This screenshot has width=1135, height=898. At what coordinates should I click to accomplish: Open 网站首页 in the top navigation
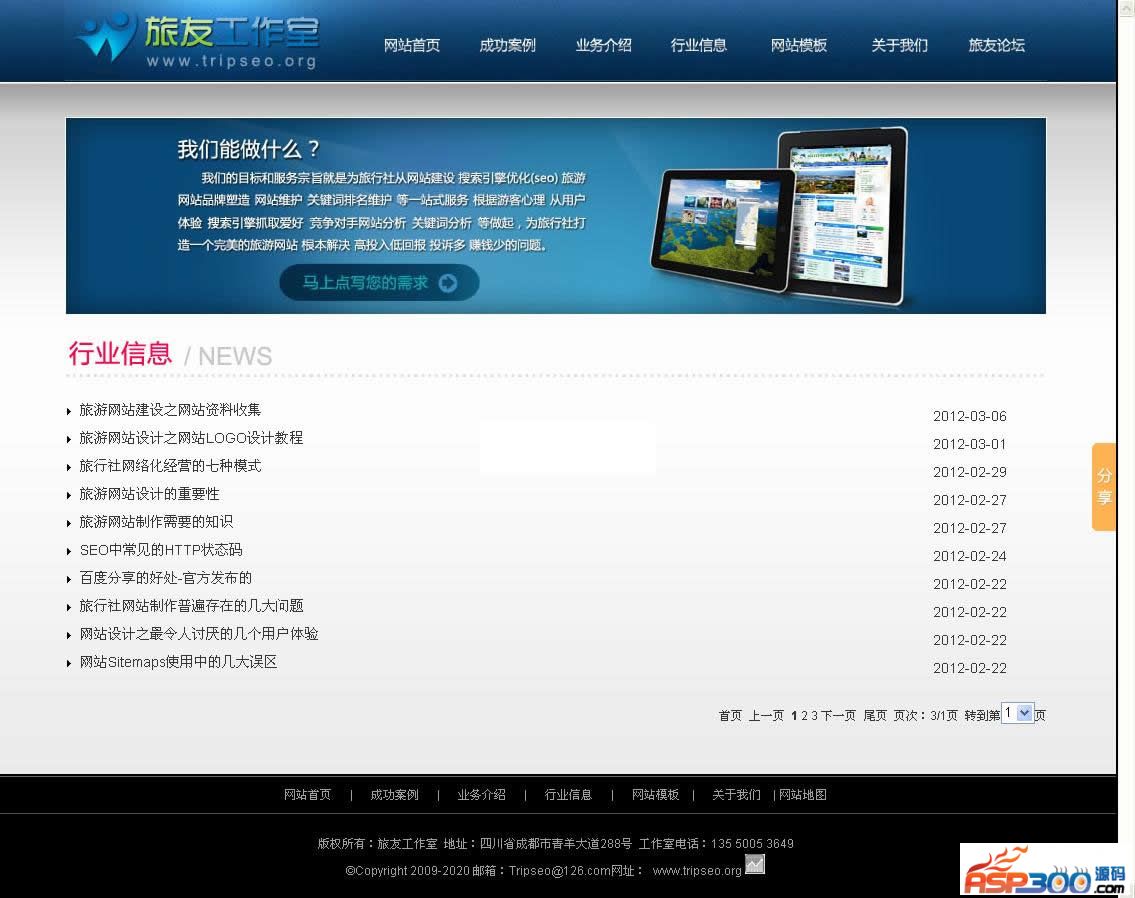pyautogui.click(x=412, y=45)
